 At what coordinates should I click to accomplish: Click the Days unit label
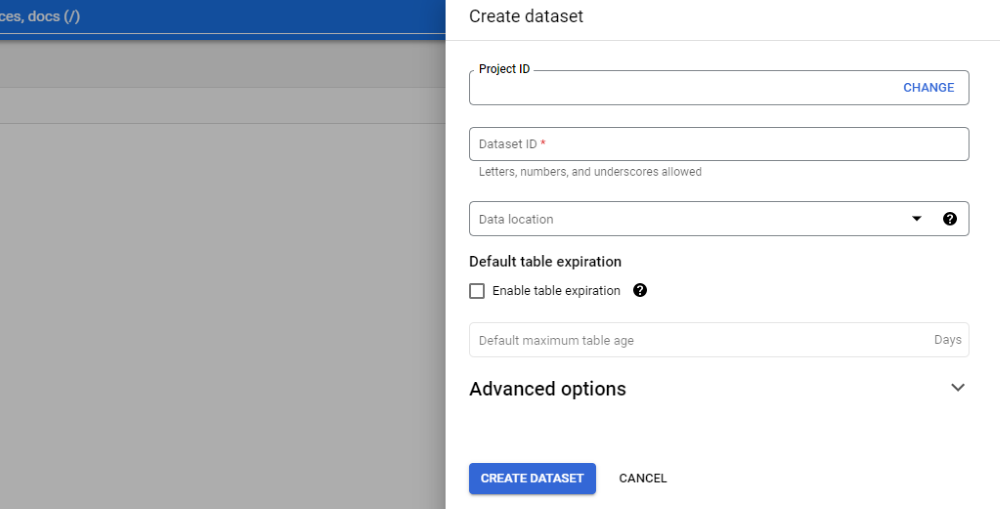[948, 340]
